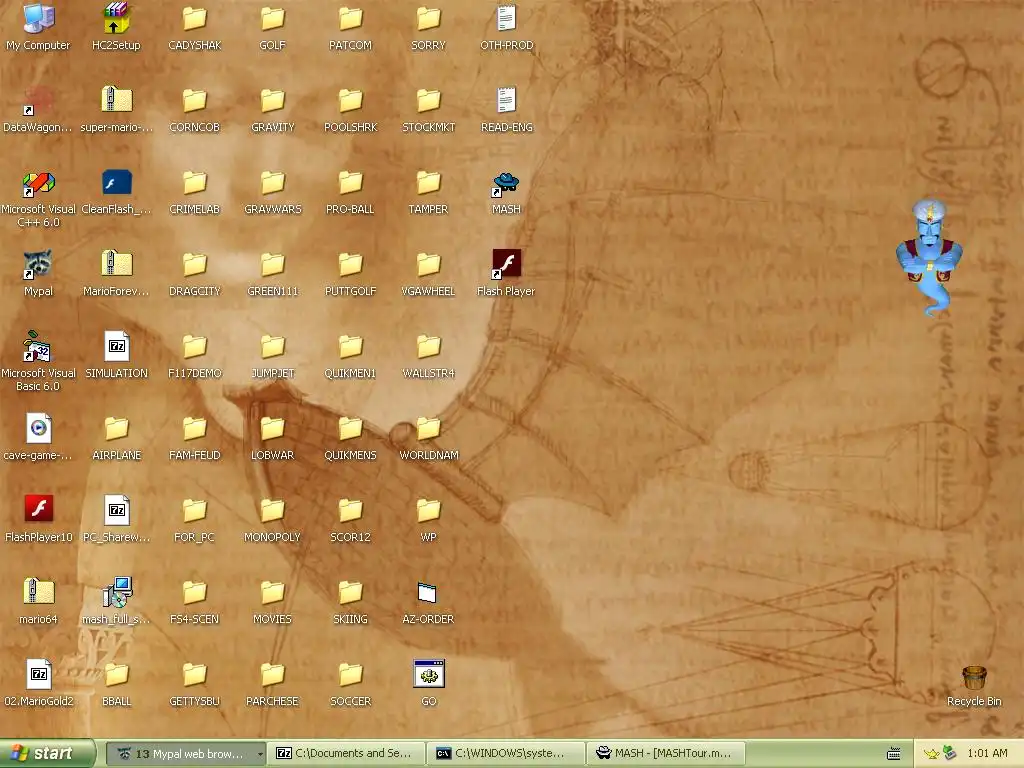Select the READ-ENG text document icon
Screen dimensions: 1024x768
pyautogui.click(x=506, y=101)
